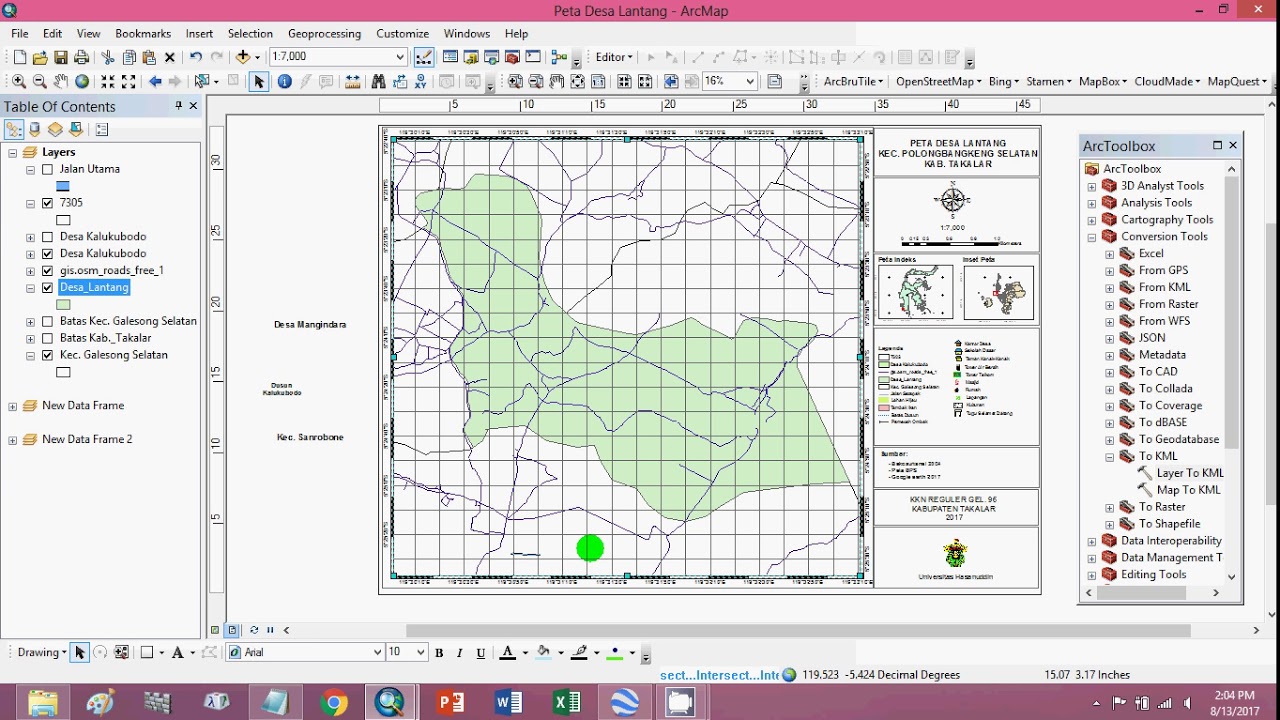The height and width of the screenshot is (720, 1280).
Task: Save the map with the floppy icon
Action: click(61, 57)
